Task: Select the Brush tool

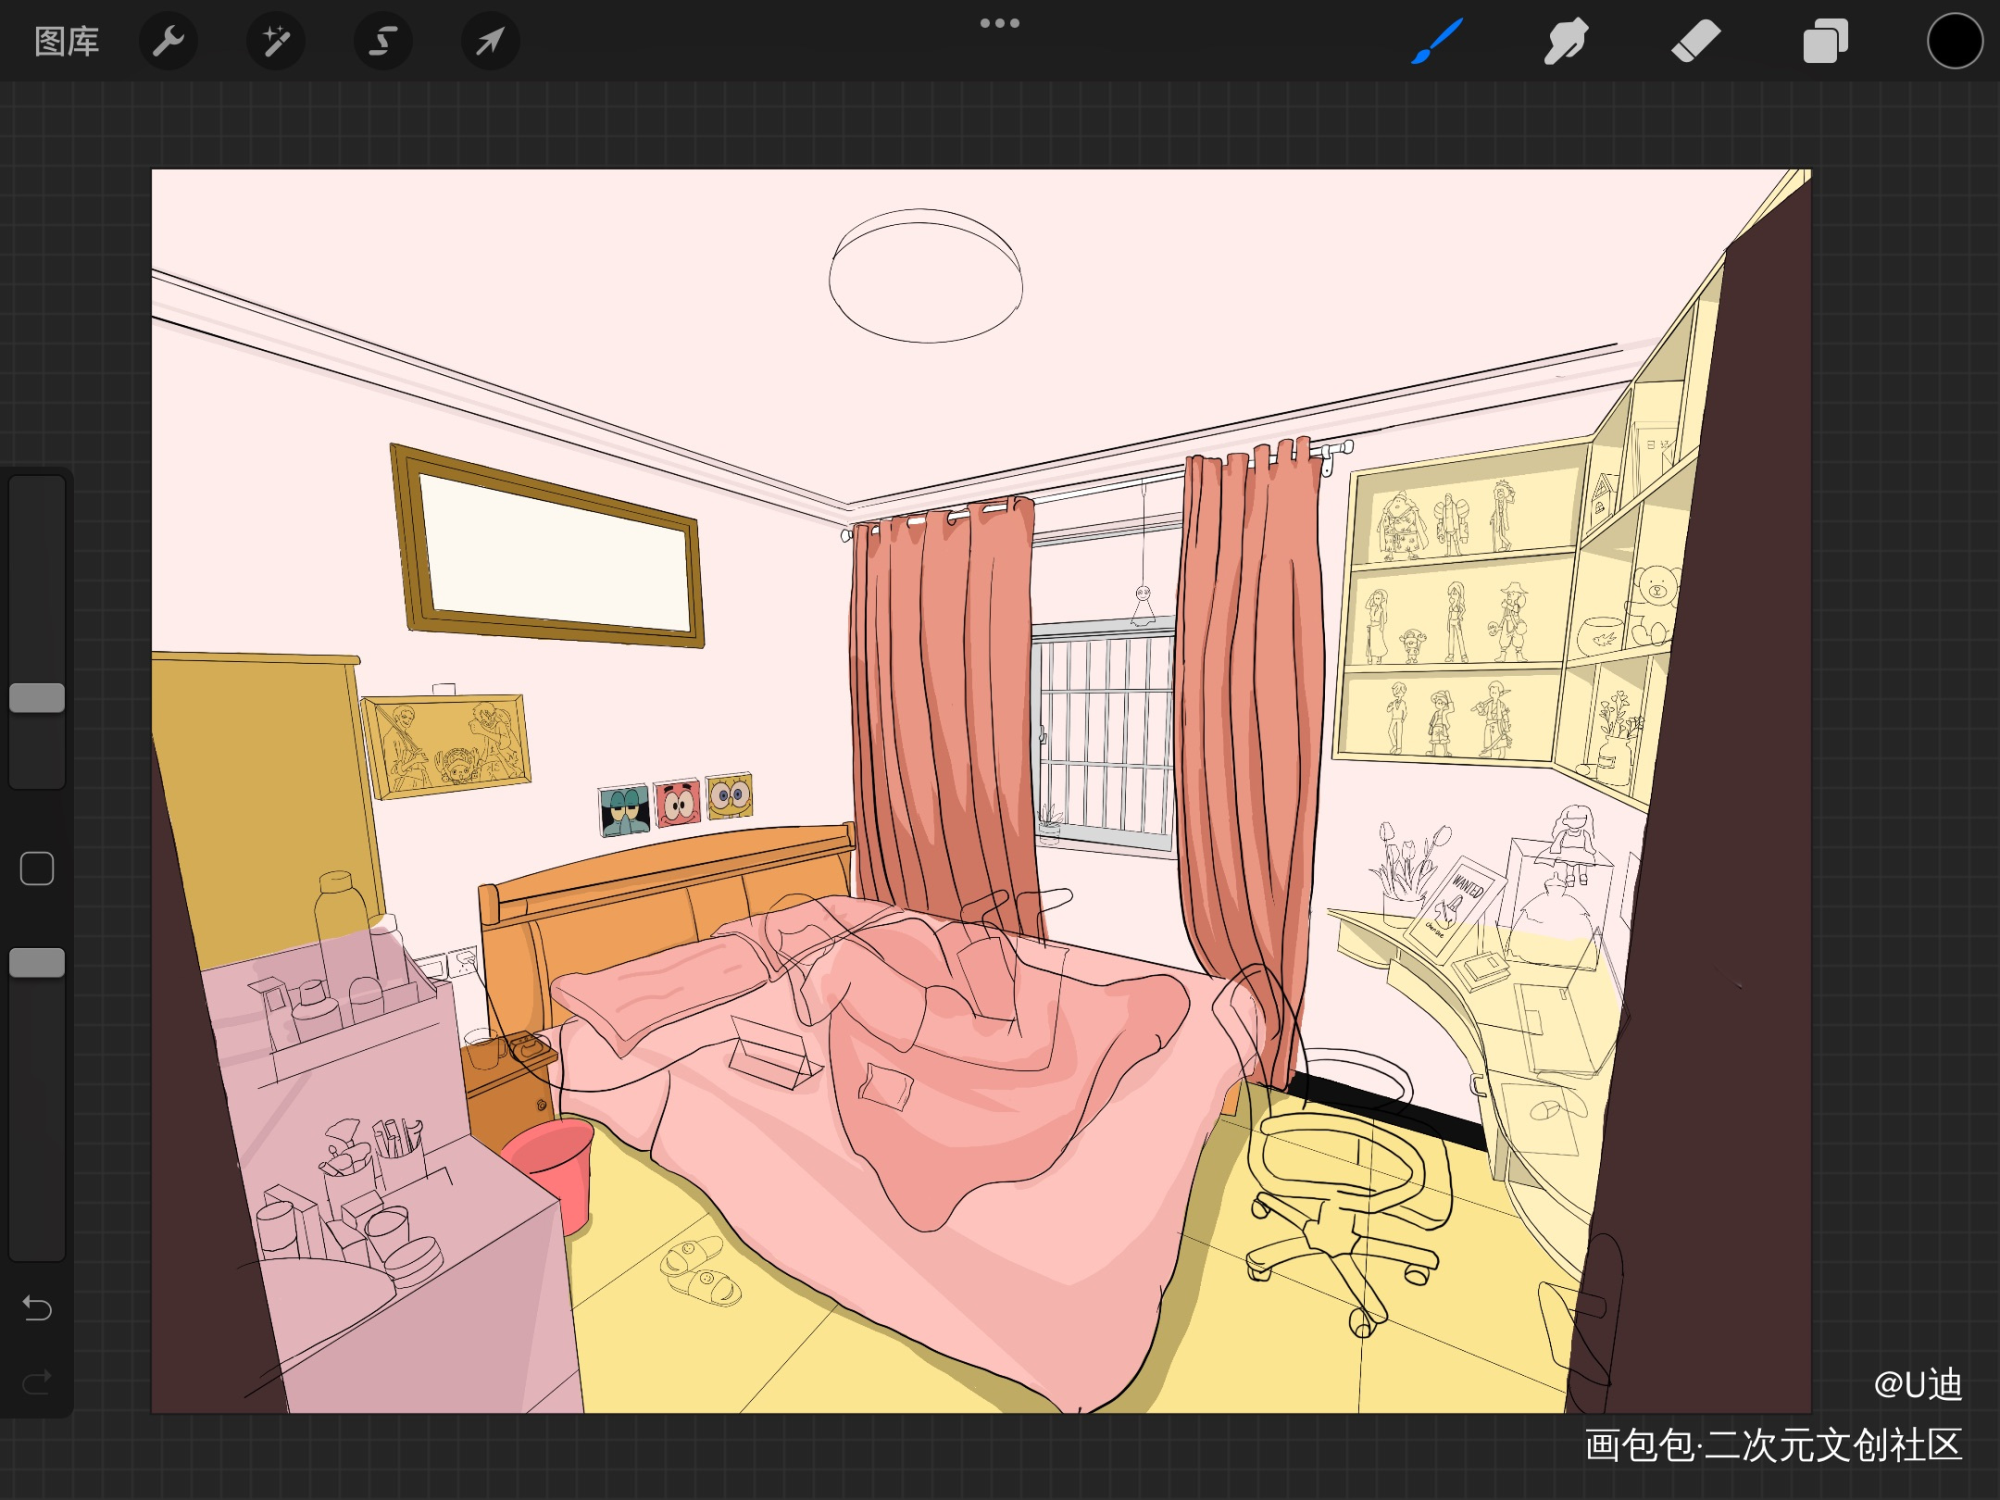Action: click(x=1437, y=42)
